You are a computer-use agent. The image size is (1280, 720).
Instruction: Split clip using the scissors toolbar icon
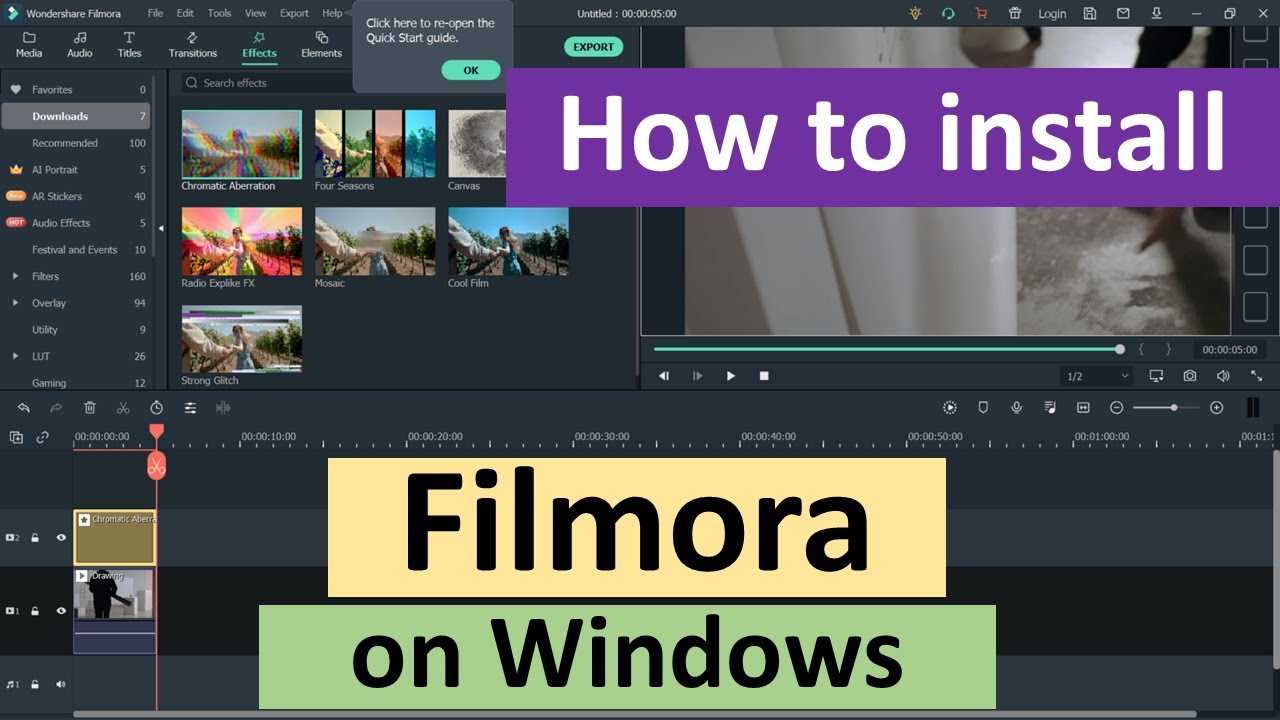(x=123, y=408)
